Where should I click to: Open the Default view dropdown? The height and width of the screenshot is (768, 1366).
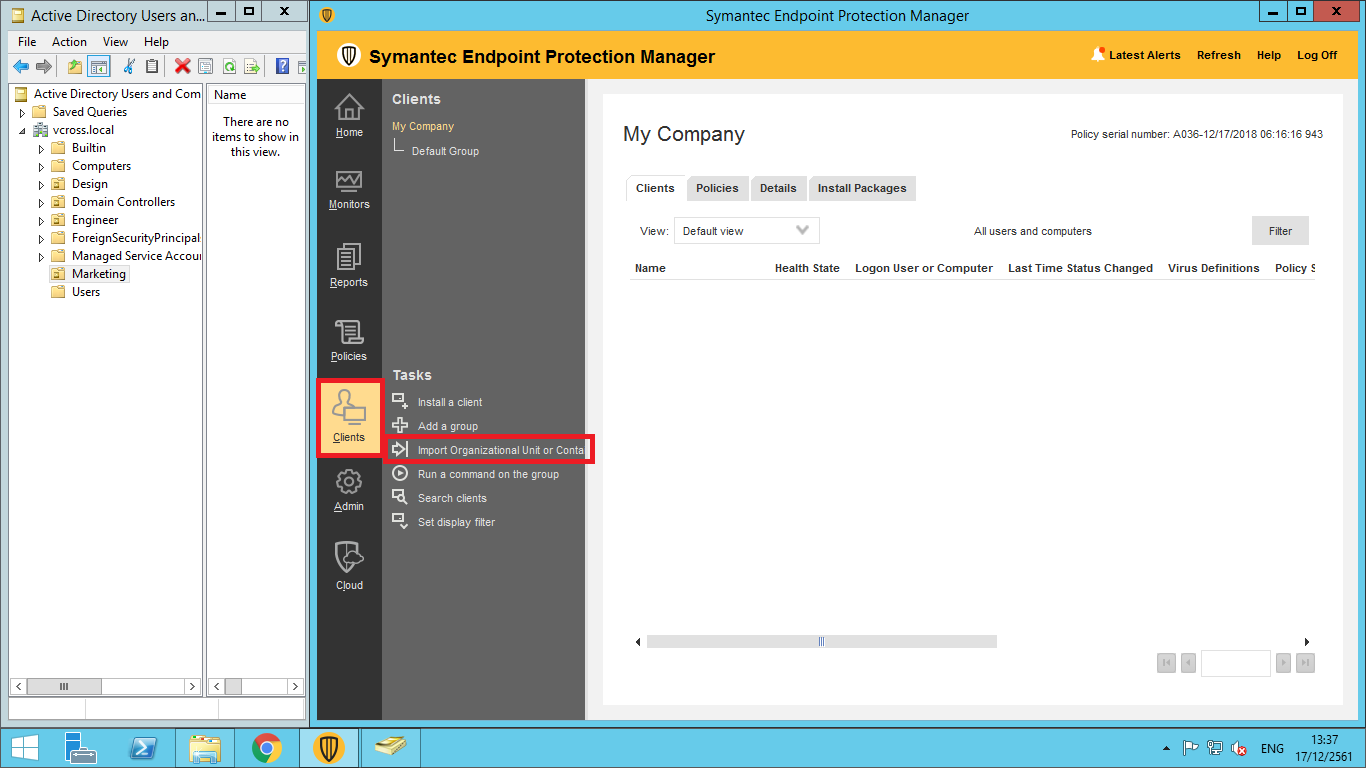coord(746,231)
